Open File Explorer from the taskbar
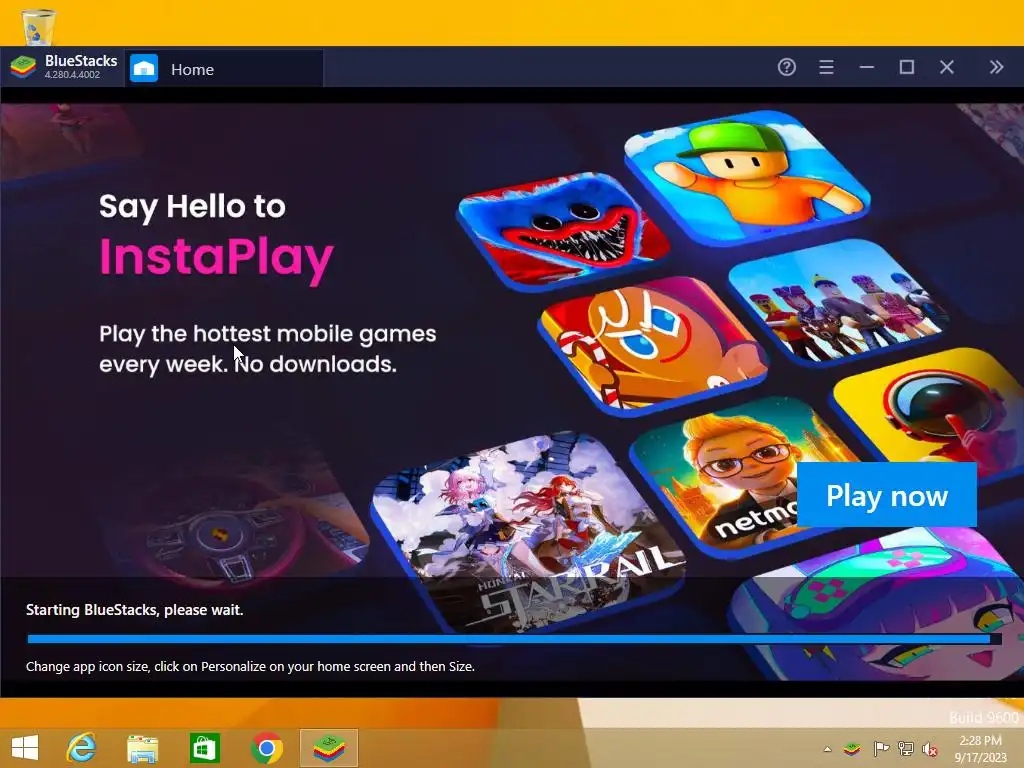Viewport: 1024px width, 768px height. (x=143, y=748)
